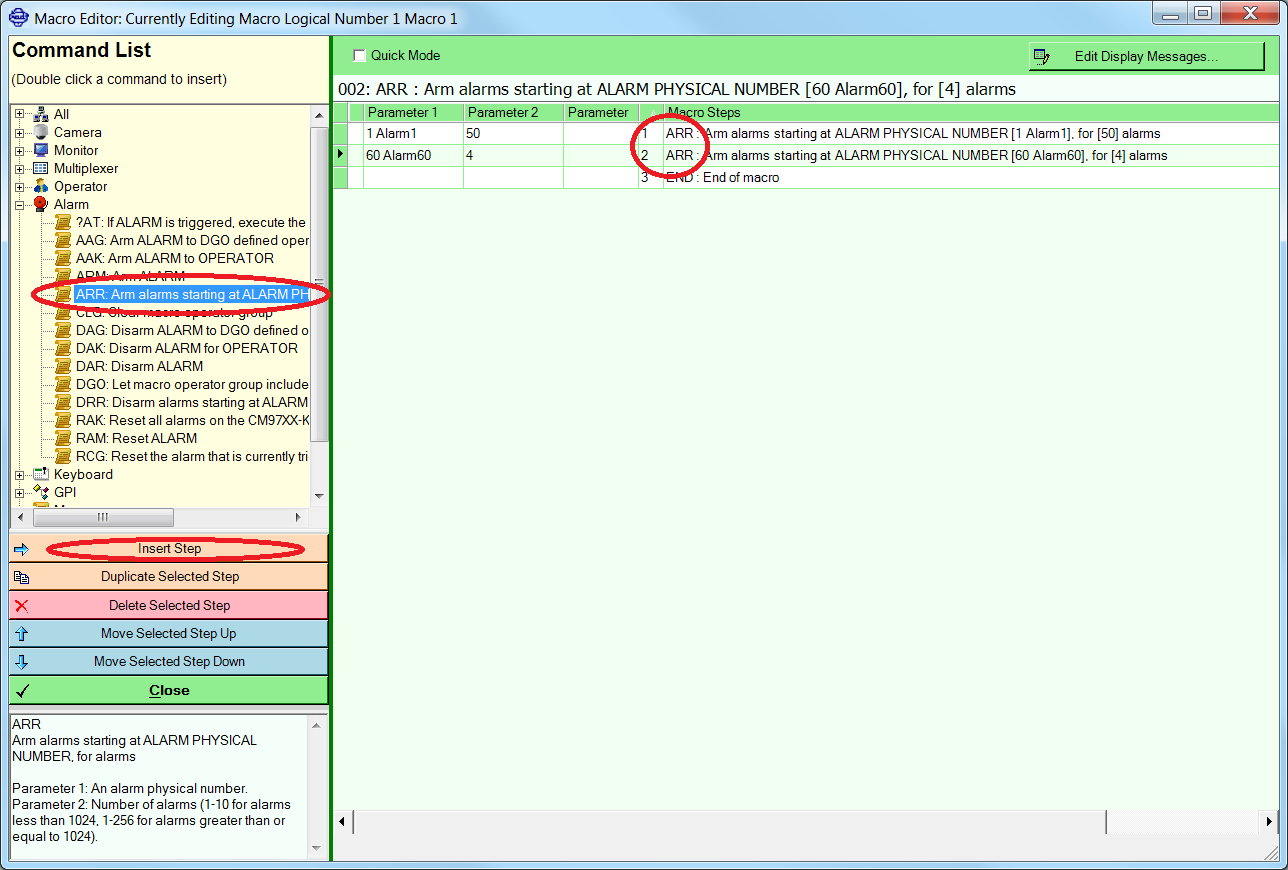Click the Multiplexer category icon
The height and width of the screenshot is (870, 1288).
coord(41,168)
